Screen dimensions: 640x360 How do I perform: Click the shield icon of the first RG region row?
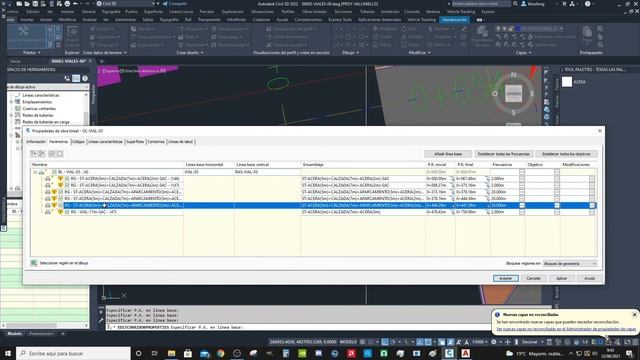[x=60, y=179]
